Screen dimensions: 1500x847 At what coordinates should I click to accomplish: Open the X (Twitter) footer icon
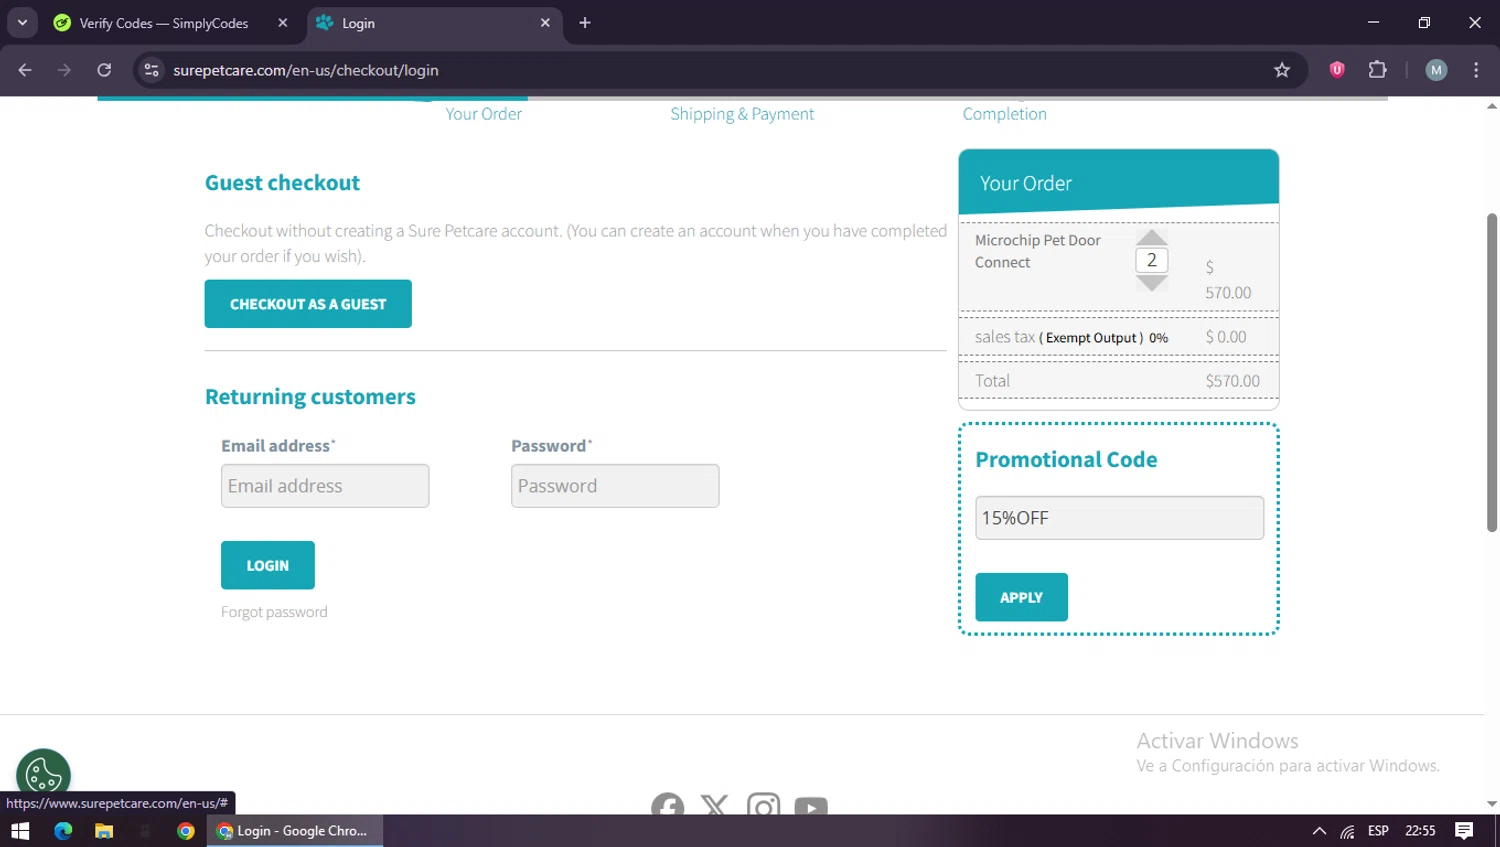714,805
